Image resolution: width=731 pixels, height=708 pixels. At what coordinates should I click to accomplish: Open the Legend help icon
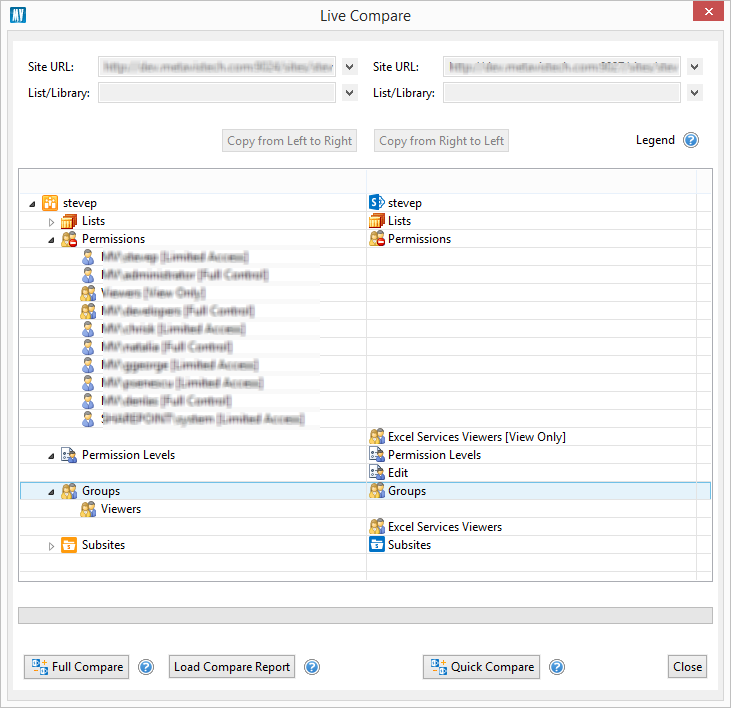point(691,140)
